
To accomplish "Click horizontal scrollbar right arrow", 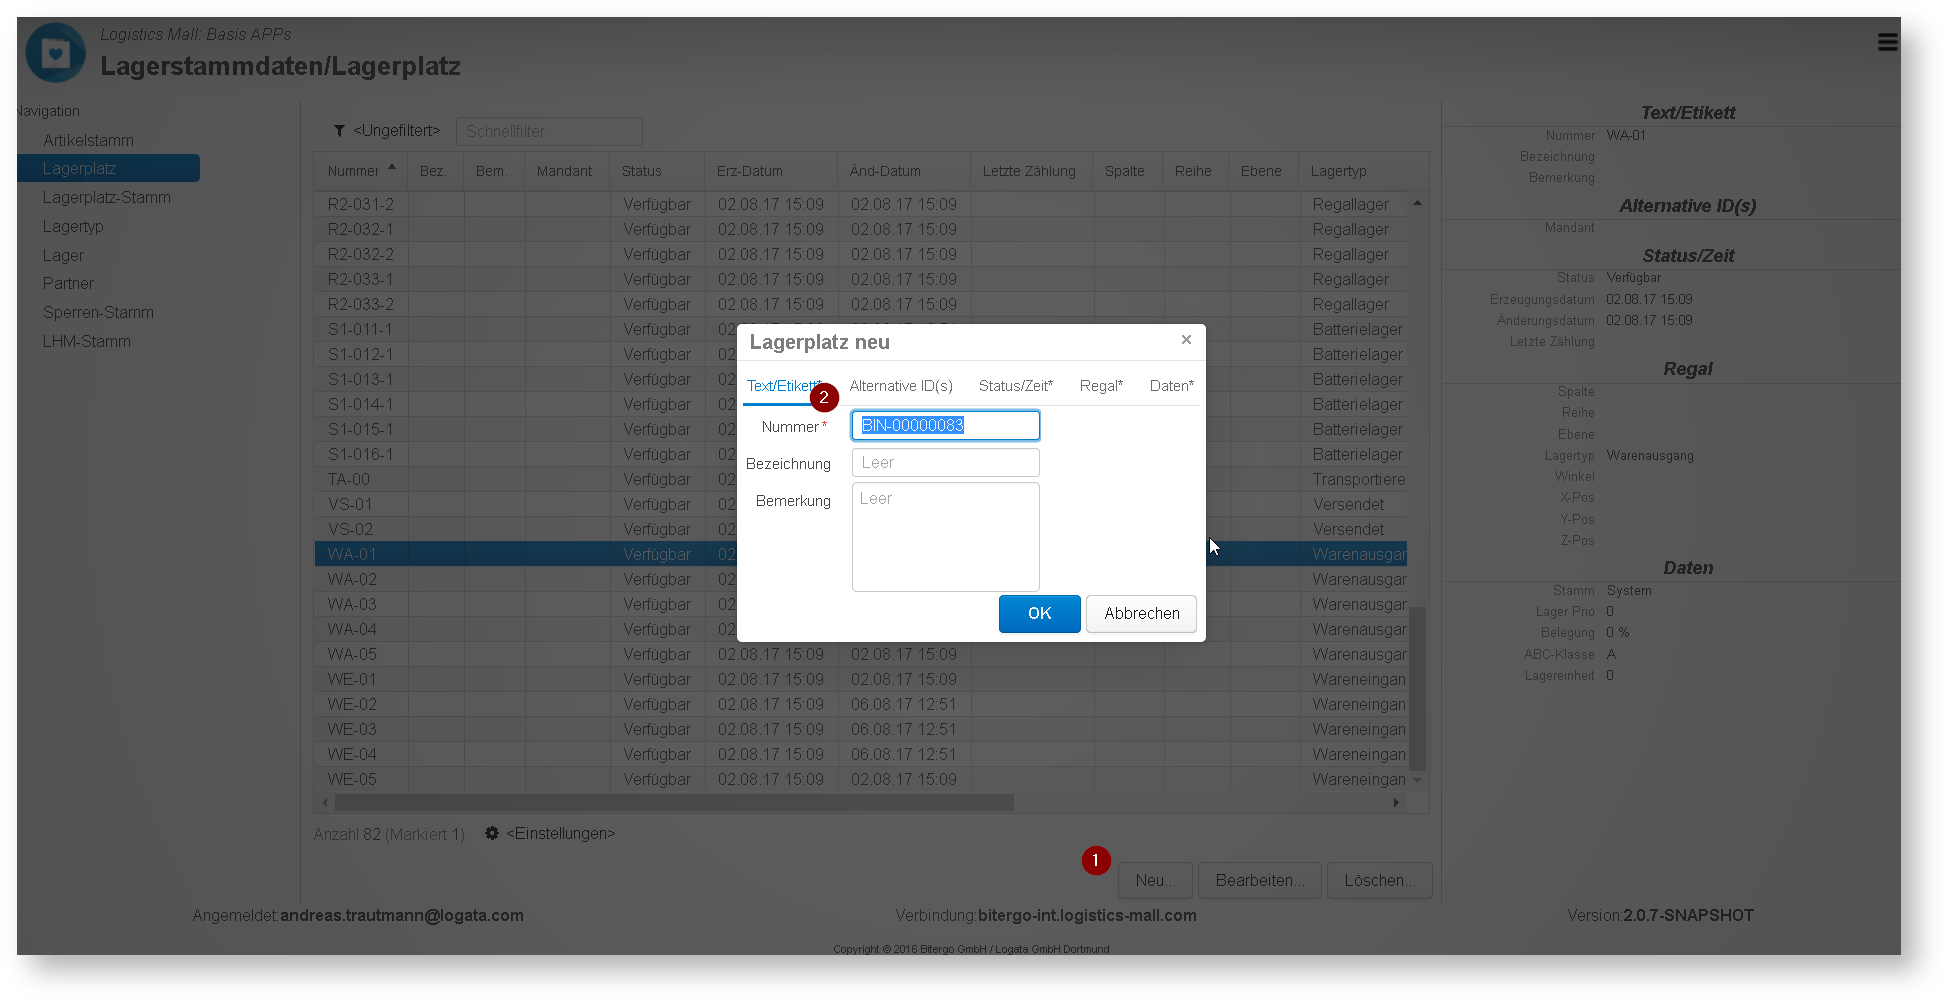I will (x=1396, y=802).
